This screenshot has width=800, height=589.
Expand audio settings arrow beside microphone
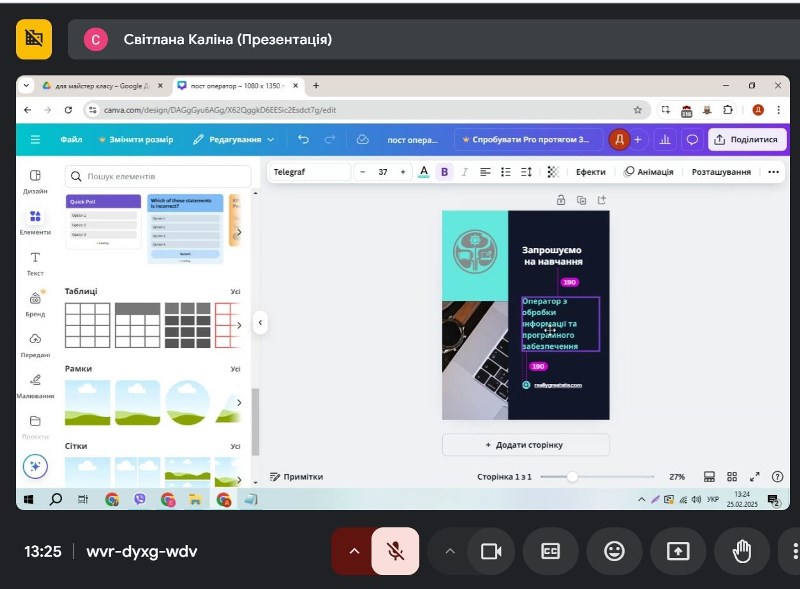tap(352, 551)
